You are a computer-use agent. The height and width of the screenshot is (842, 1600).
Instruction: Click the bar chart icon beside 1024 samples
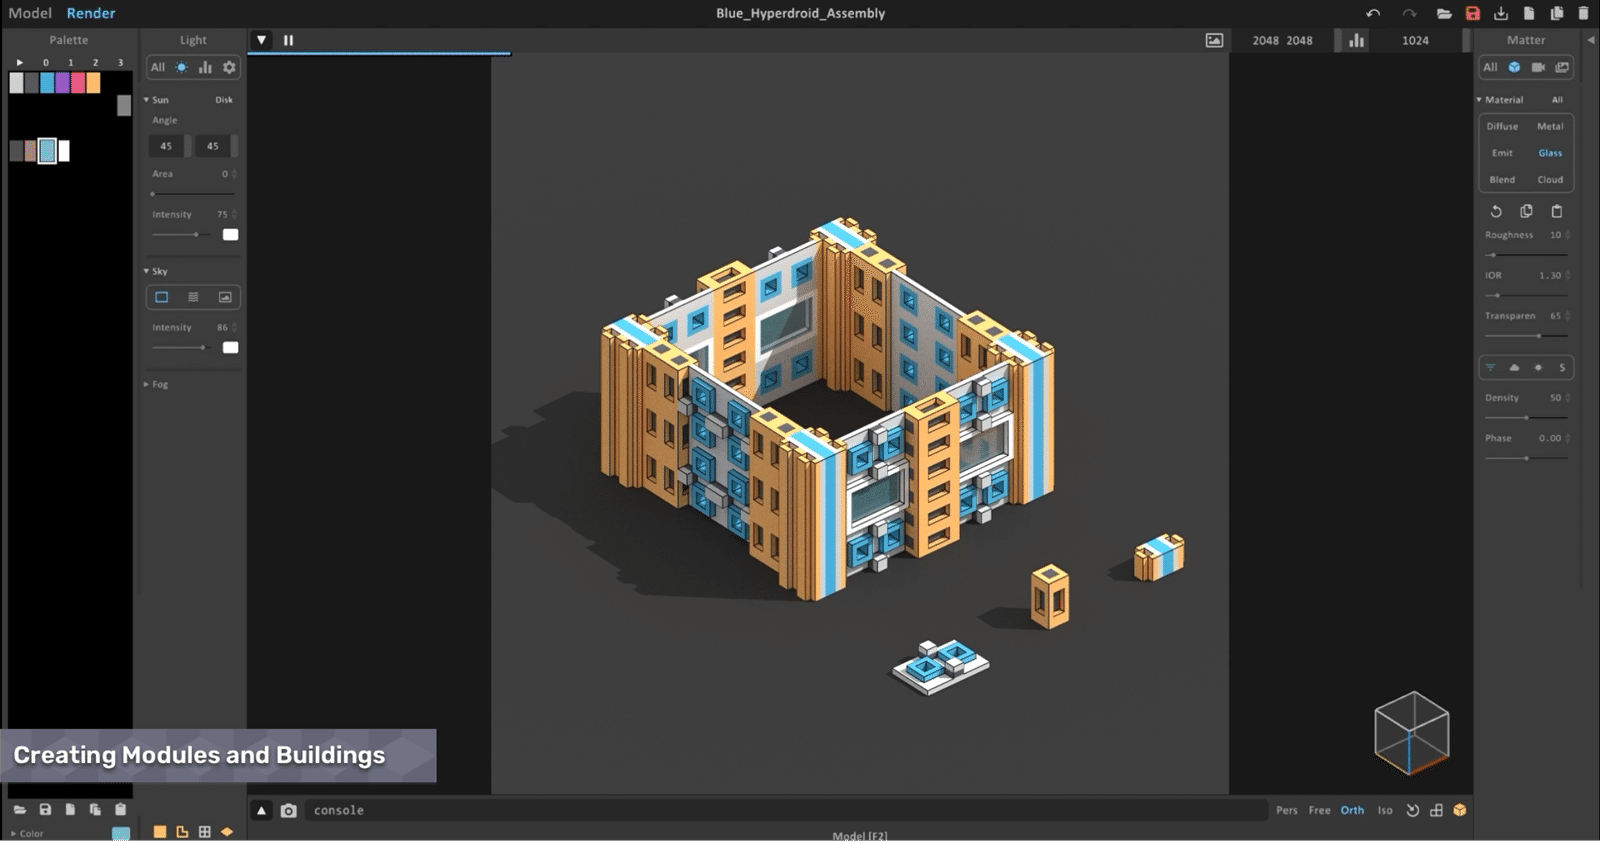tap(1356, 40)
